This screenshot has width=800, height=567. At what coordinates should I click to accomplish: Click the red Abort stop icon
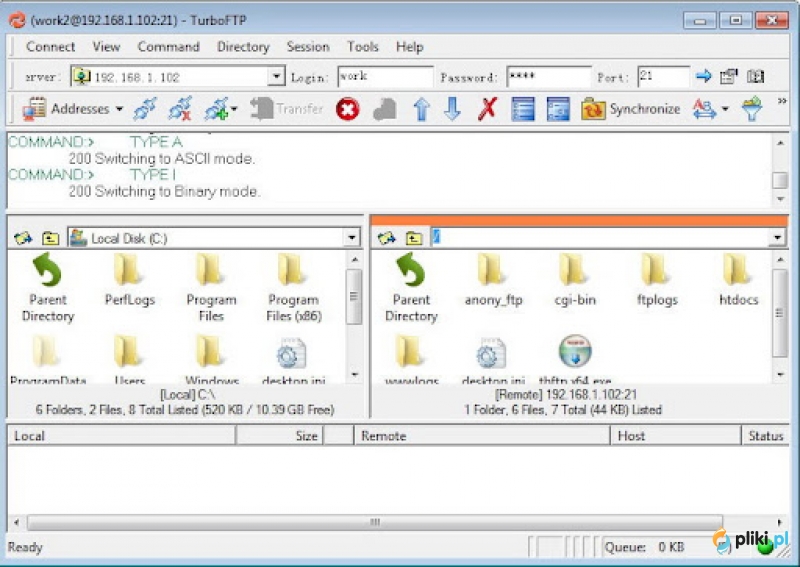point(347,109)
